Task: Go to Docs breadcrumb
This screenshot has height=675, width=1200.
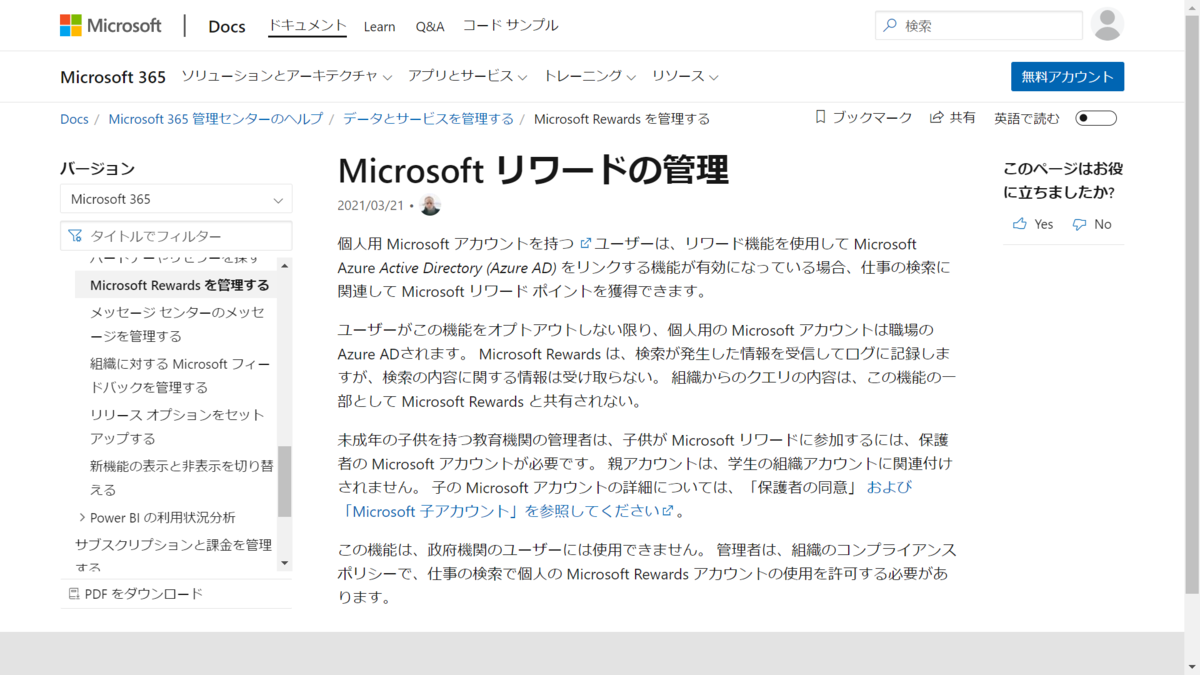Action: (74, 118)
